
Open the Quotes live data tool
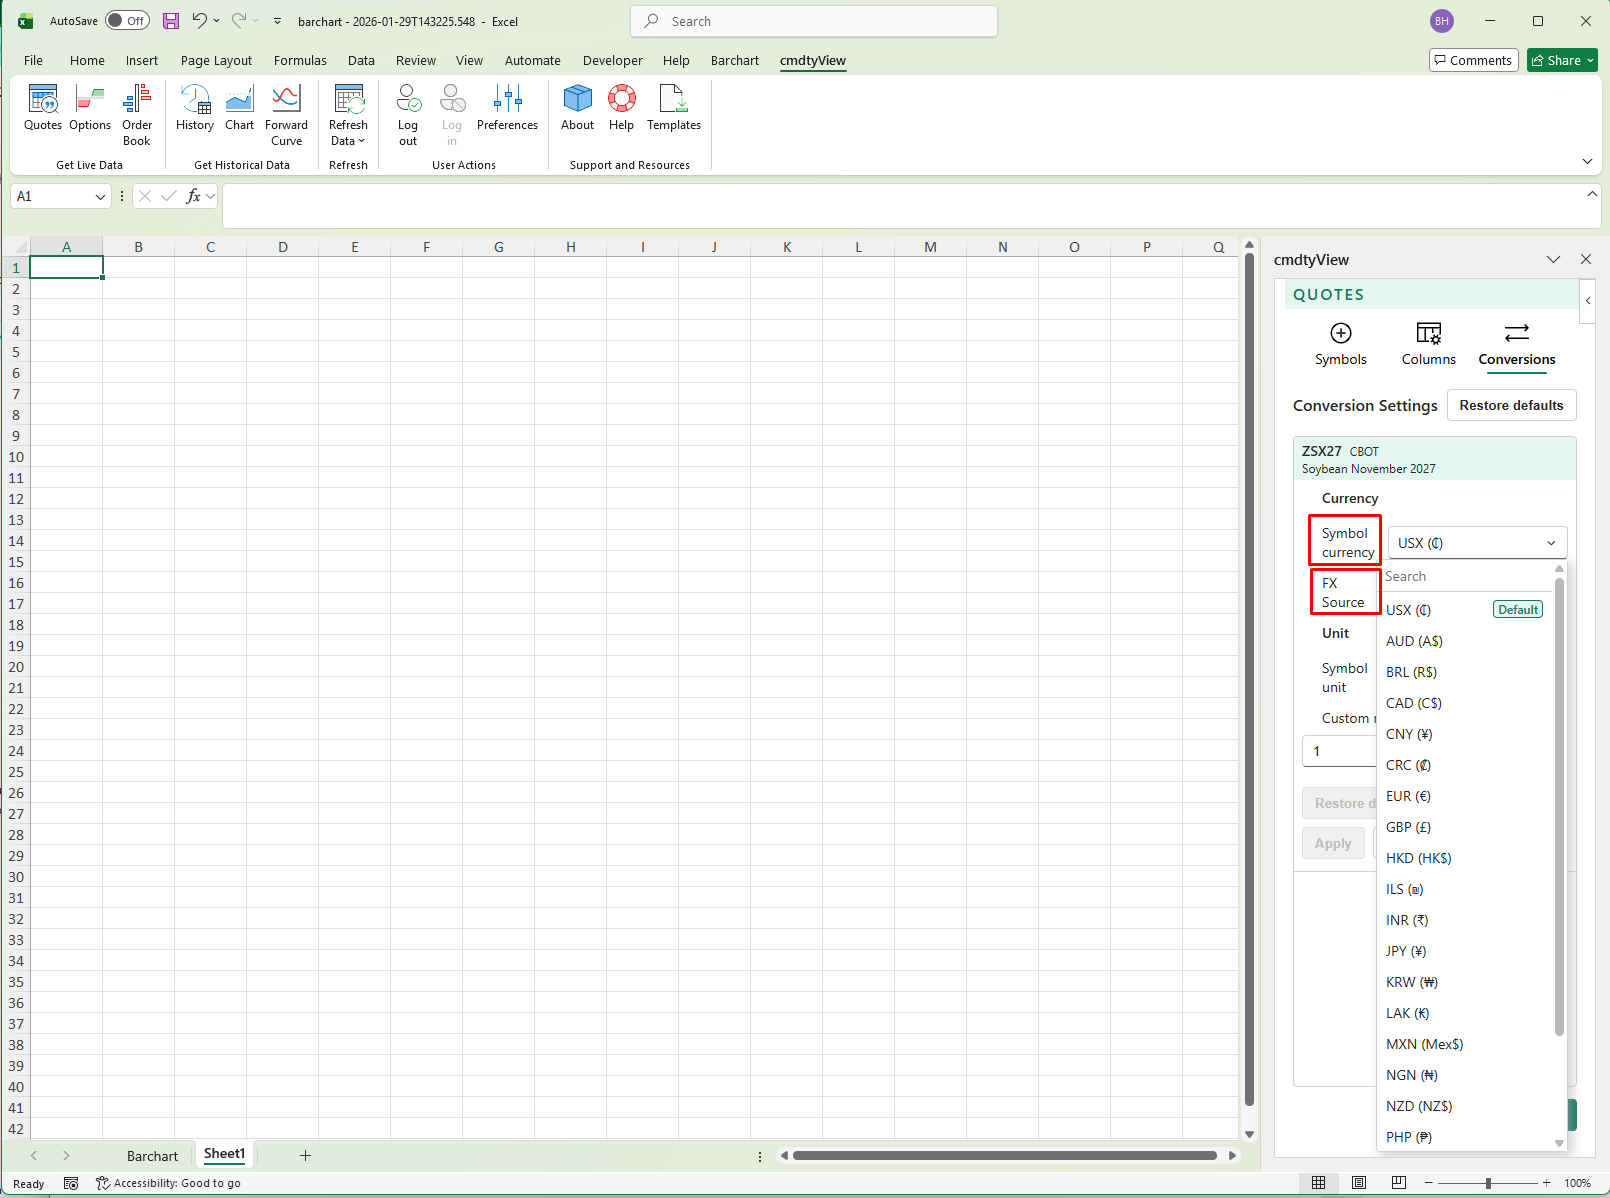point(43,108)
